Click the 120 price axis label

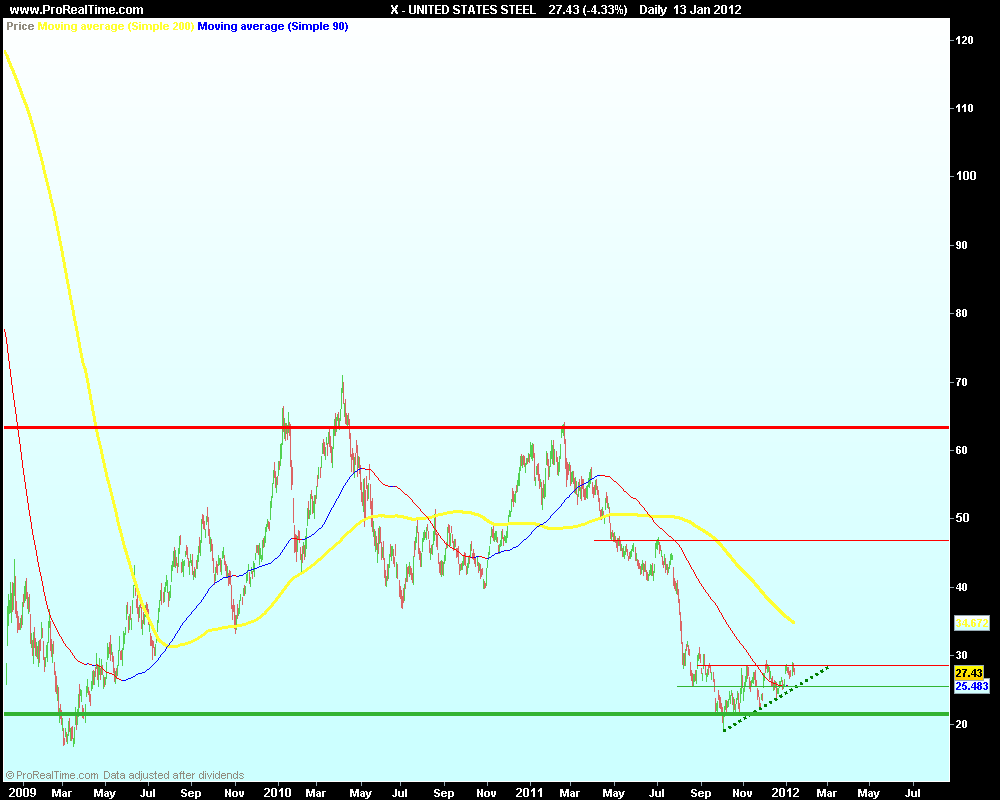point(964,40)
